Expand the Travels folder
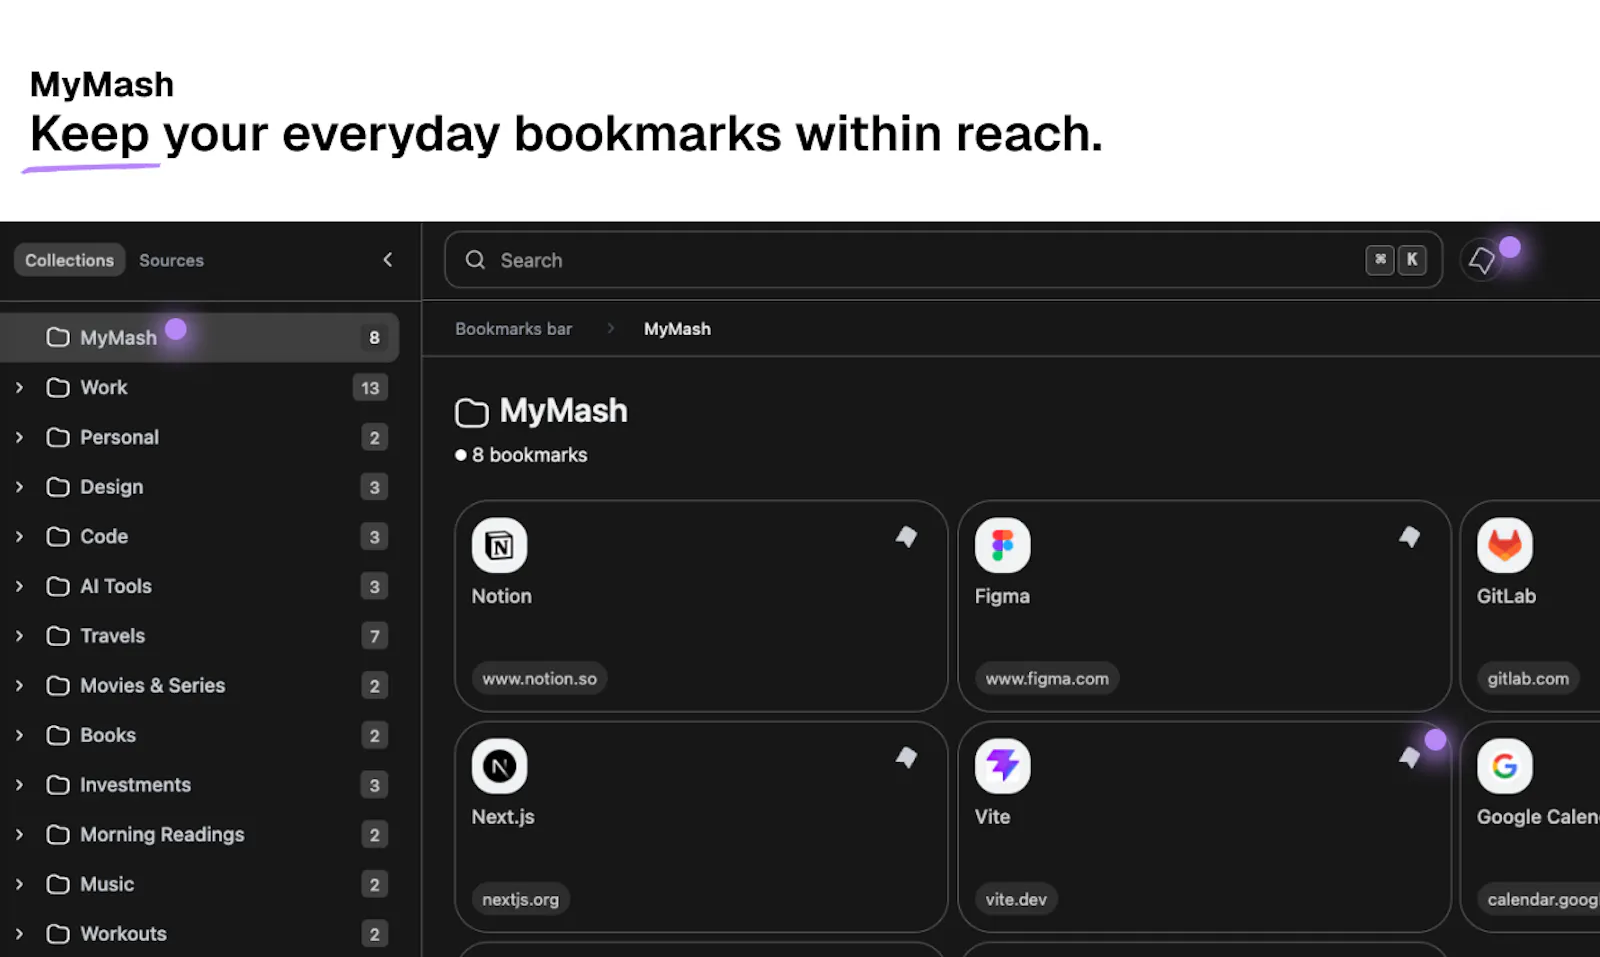Screen dimensions: 1600x957 pyautogui.click(x=19, y=636)
